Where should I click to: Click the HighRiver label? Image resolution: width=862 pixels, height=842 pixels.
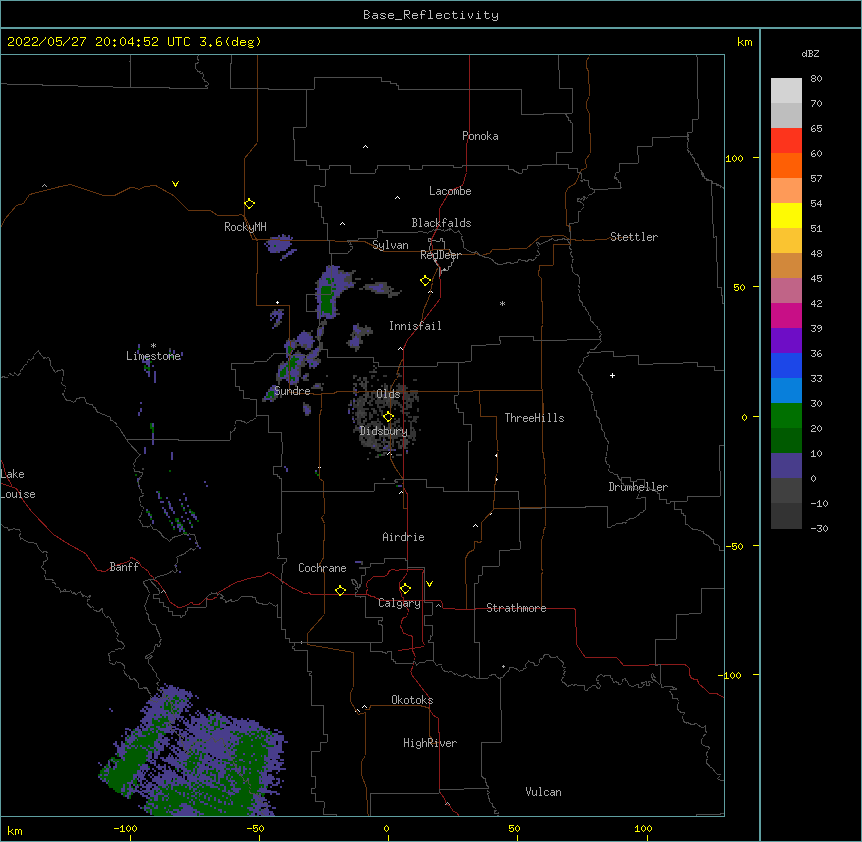point(430,743)
